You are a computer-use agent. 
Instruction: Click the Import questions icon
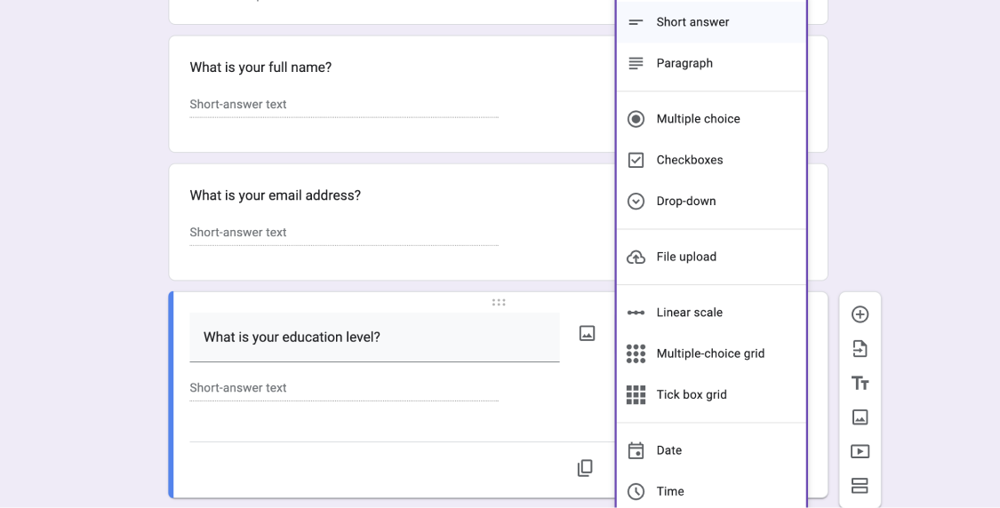(859, 349)
